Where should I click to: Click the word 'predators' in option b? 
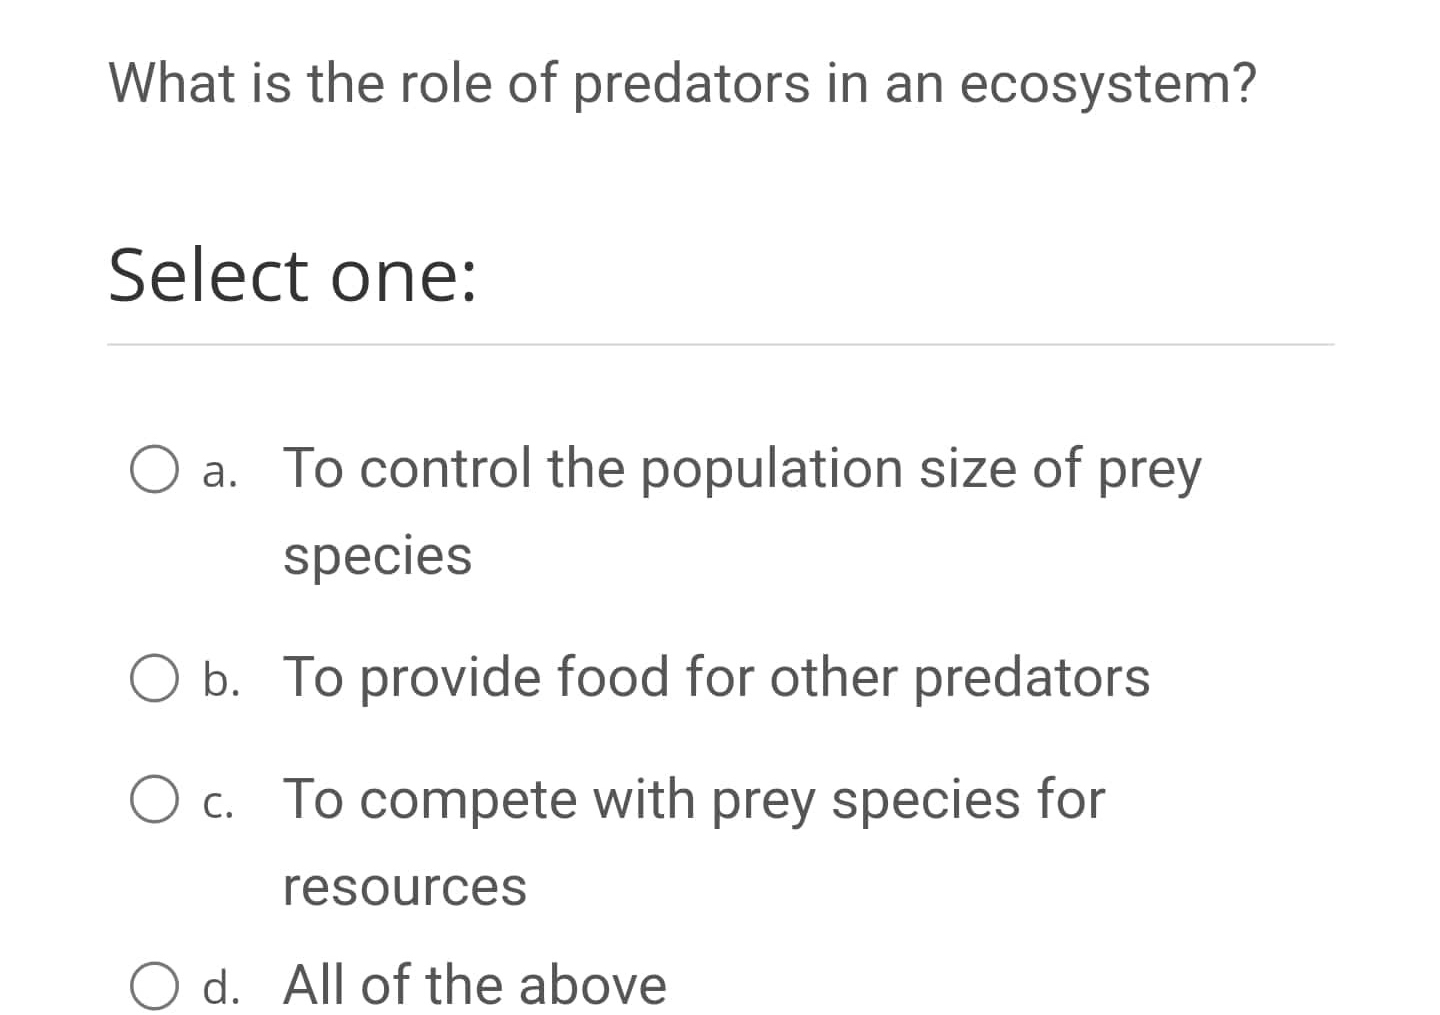(x=1031, y=678)
